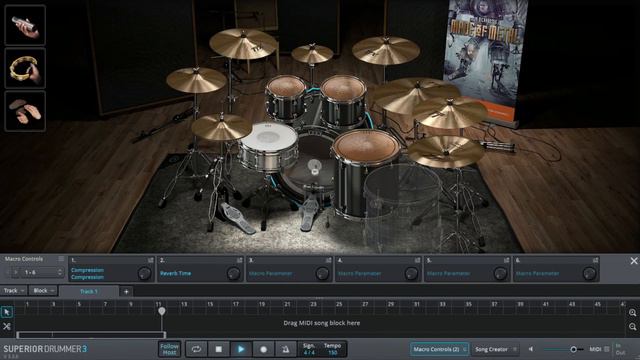640x360 pixels.
Task: Toggle the Follow Host button
Action: 169,349
